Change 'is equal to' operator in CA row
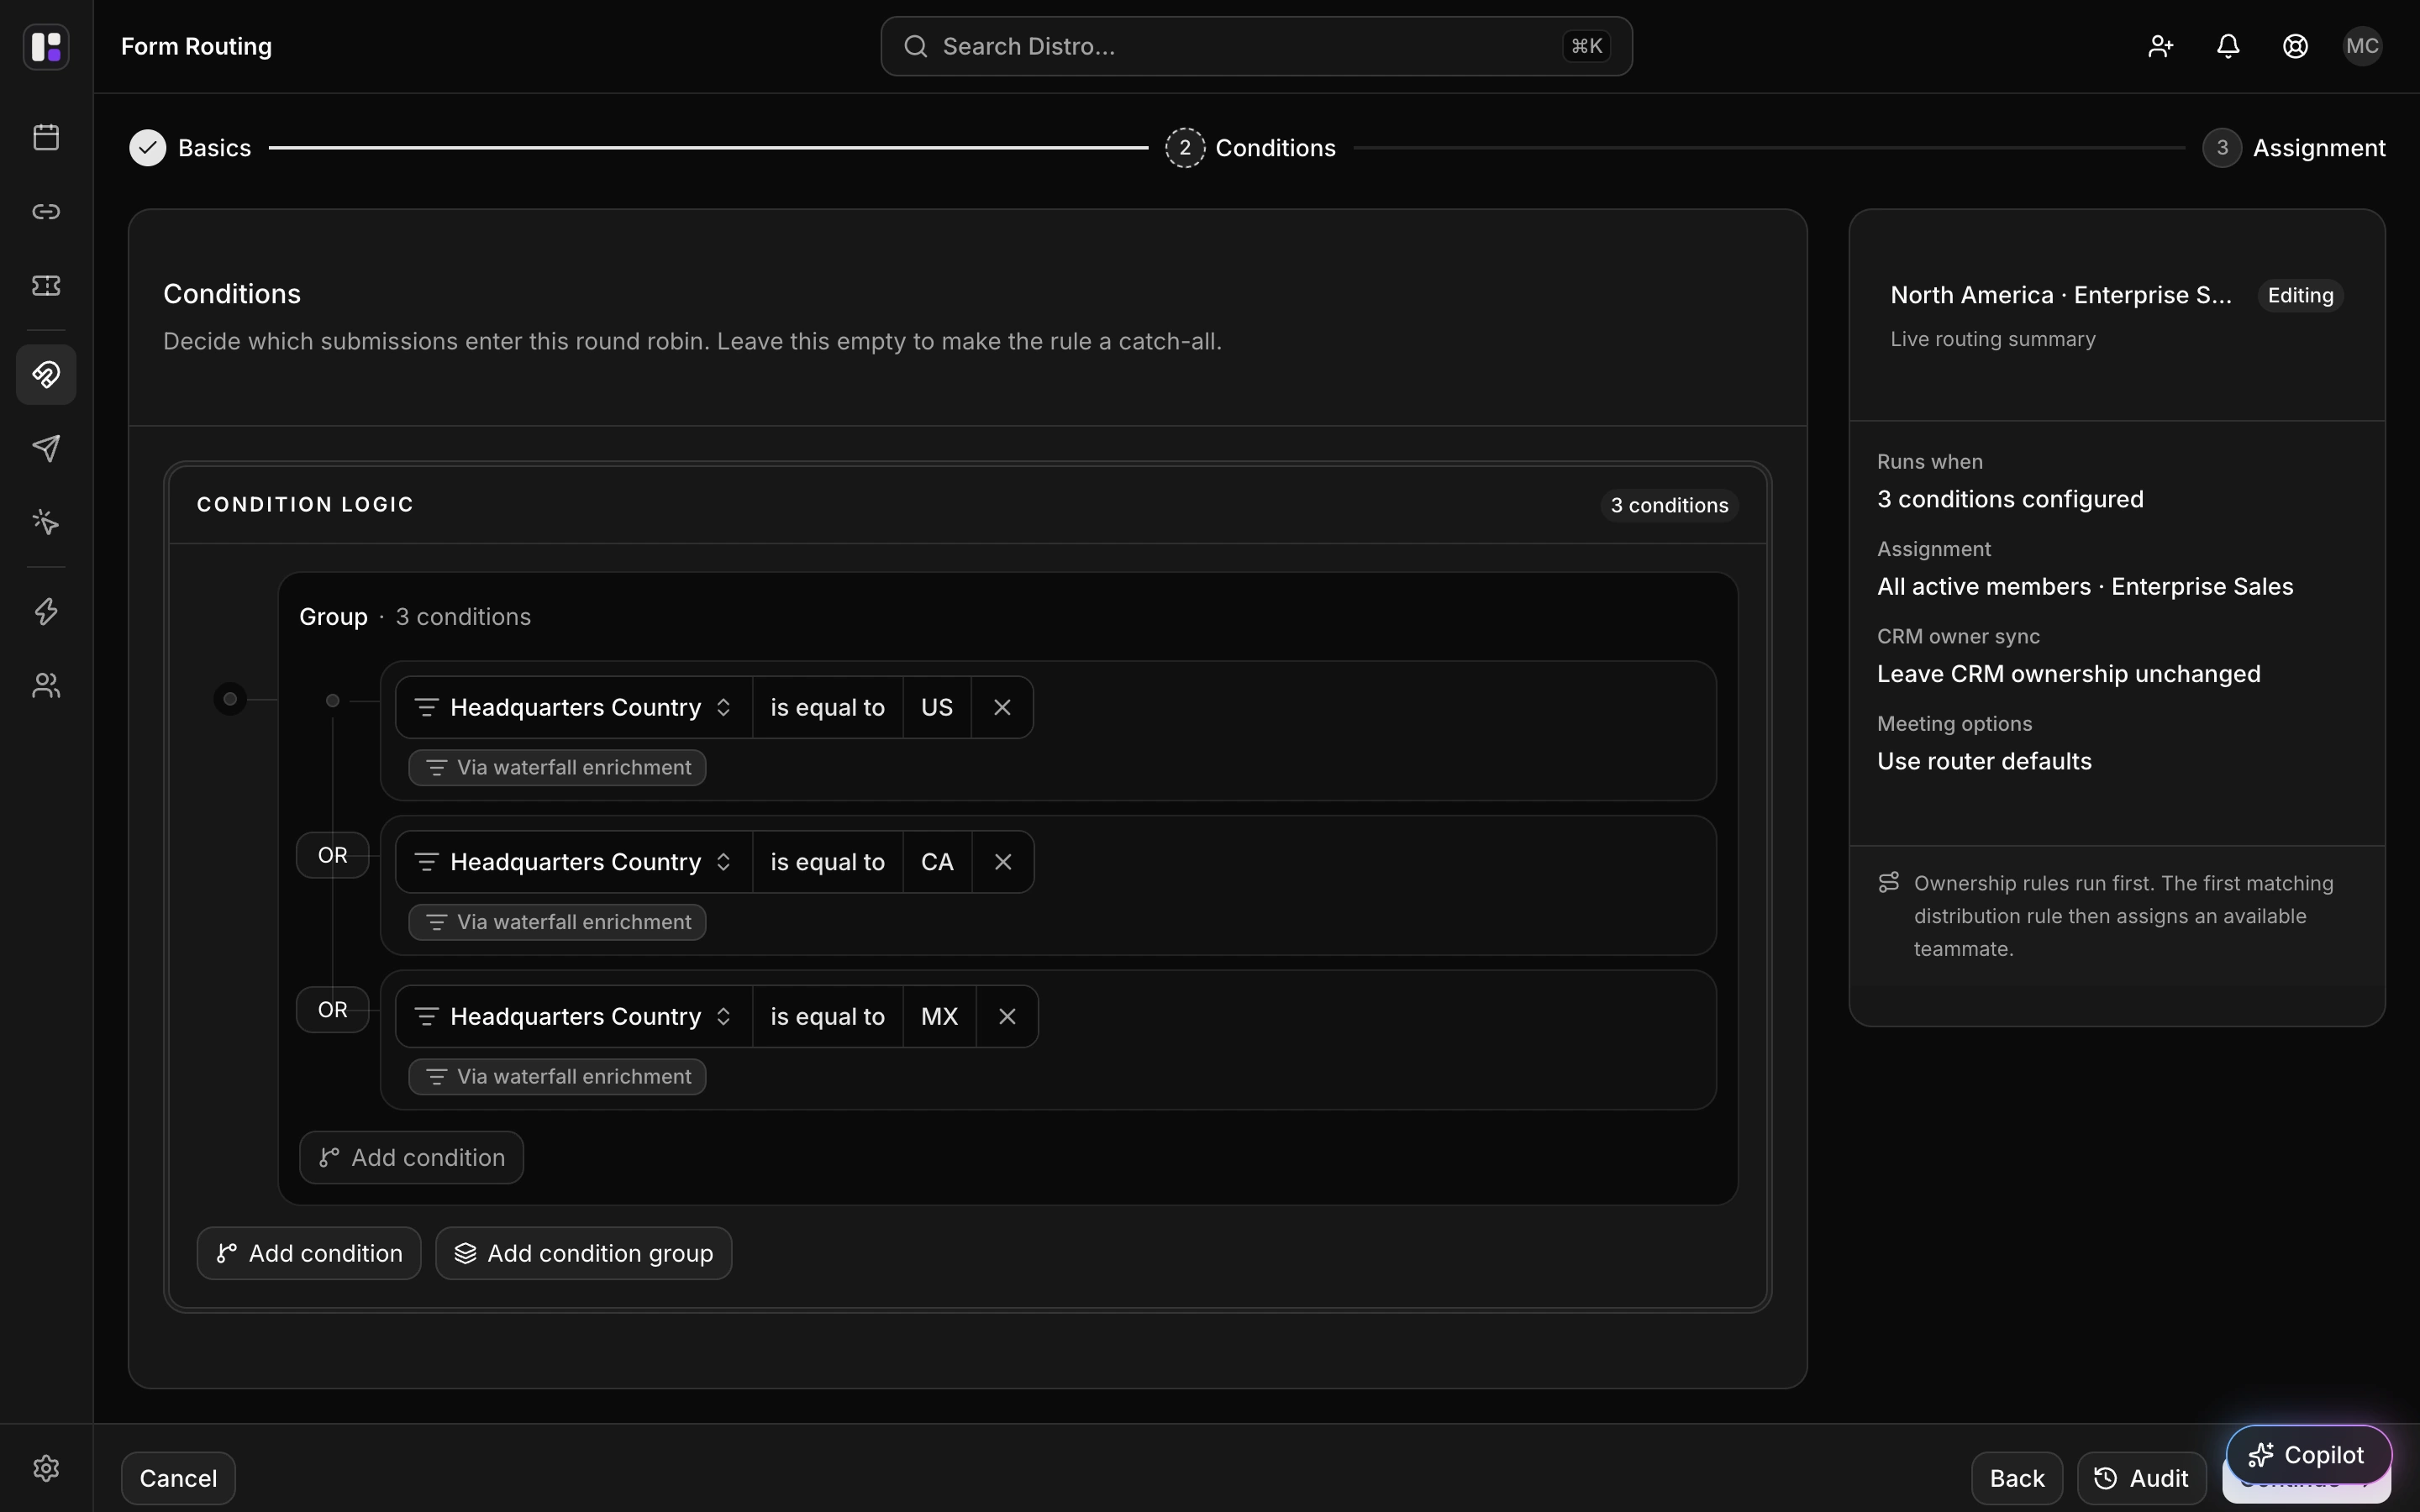This screenshot has height=1512, width=2420. pos(827,862)
